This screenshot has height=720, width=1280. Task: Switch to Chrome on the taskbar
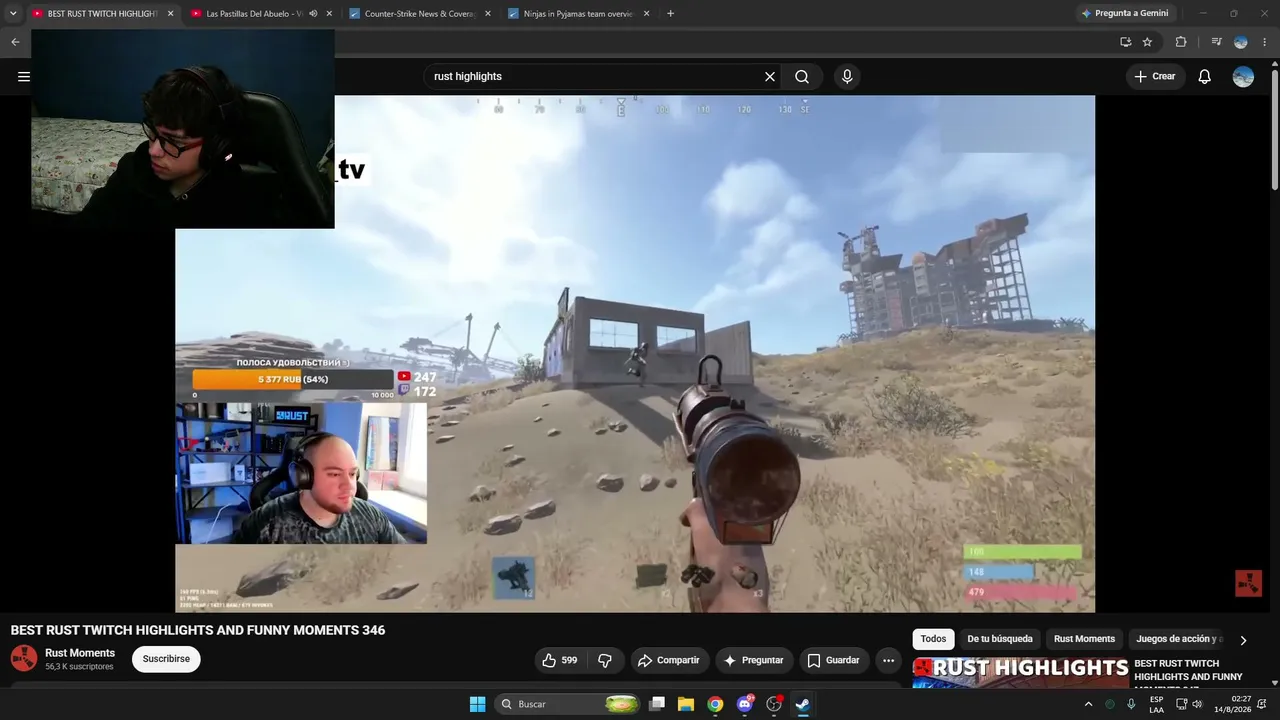click(715, 704)
